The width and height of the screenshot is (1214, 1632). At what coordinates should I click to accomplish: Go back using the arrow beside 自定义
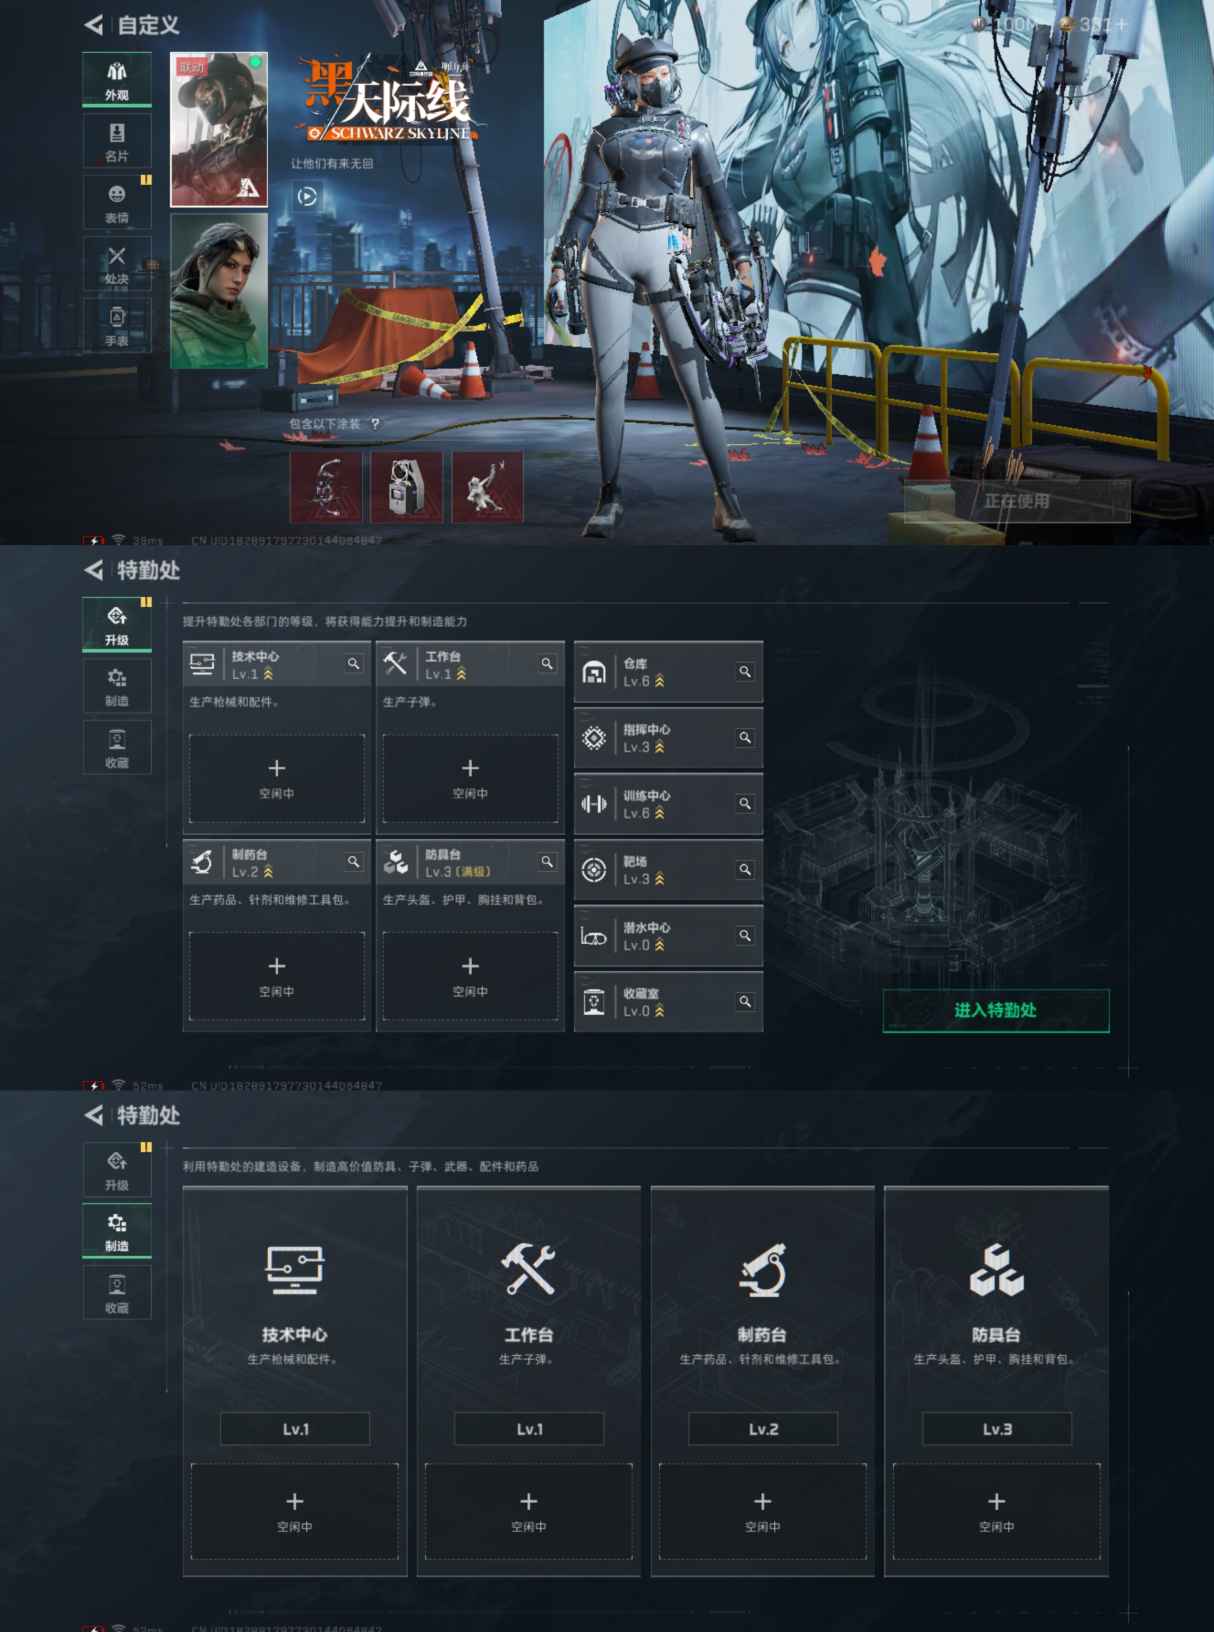click(94, 25)
